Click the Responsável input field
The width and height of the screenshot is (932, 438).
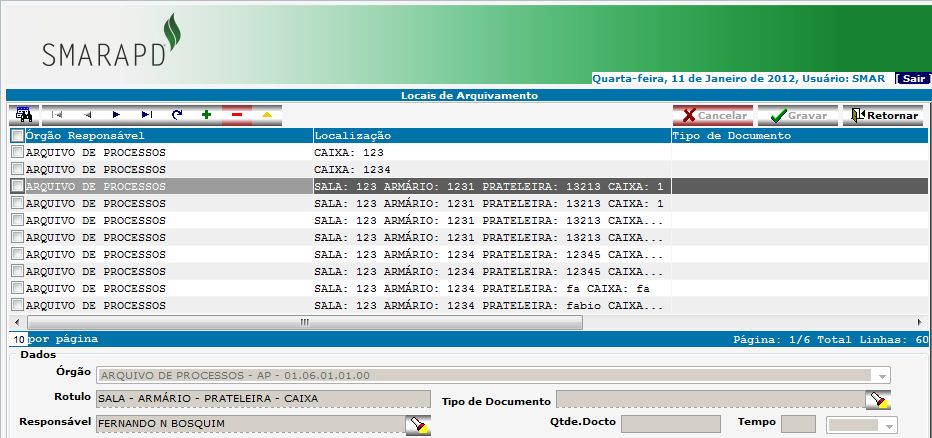(251, 424)
